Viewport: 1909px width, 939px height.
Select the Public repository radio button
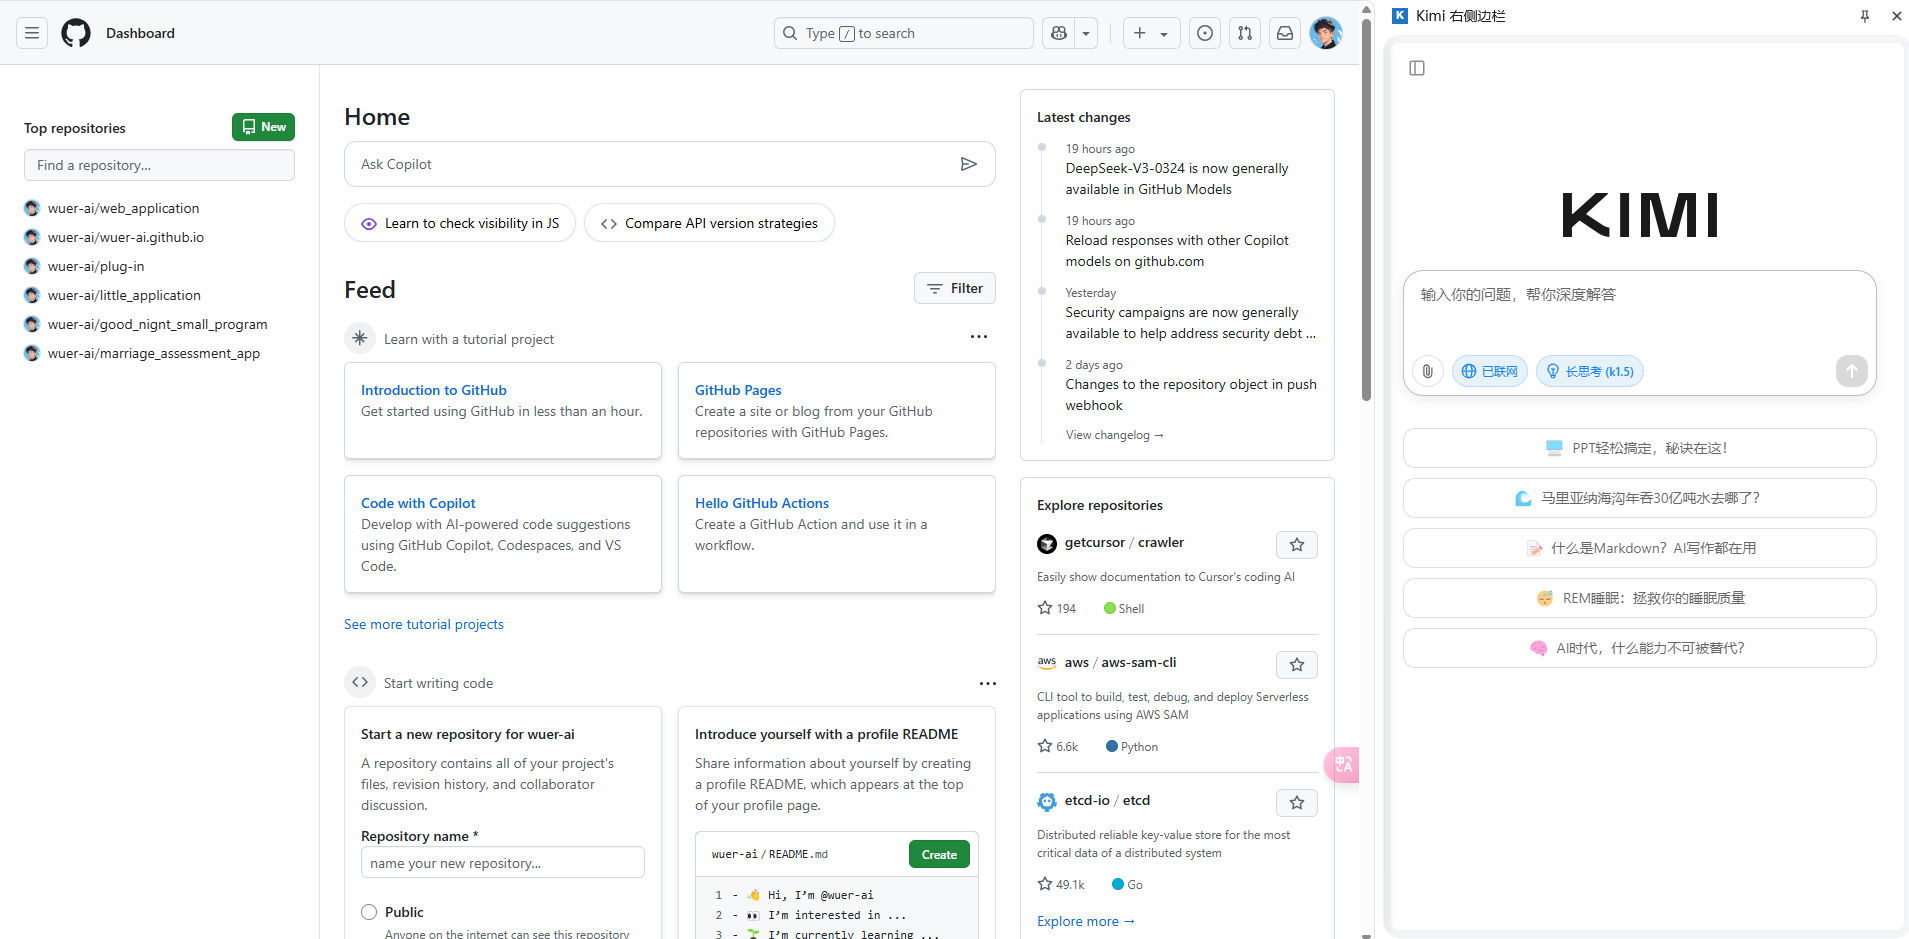[x=369, y=912]
